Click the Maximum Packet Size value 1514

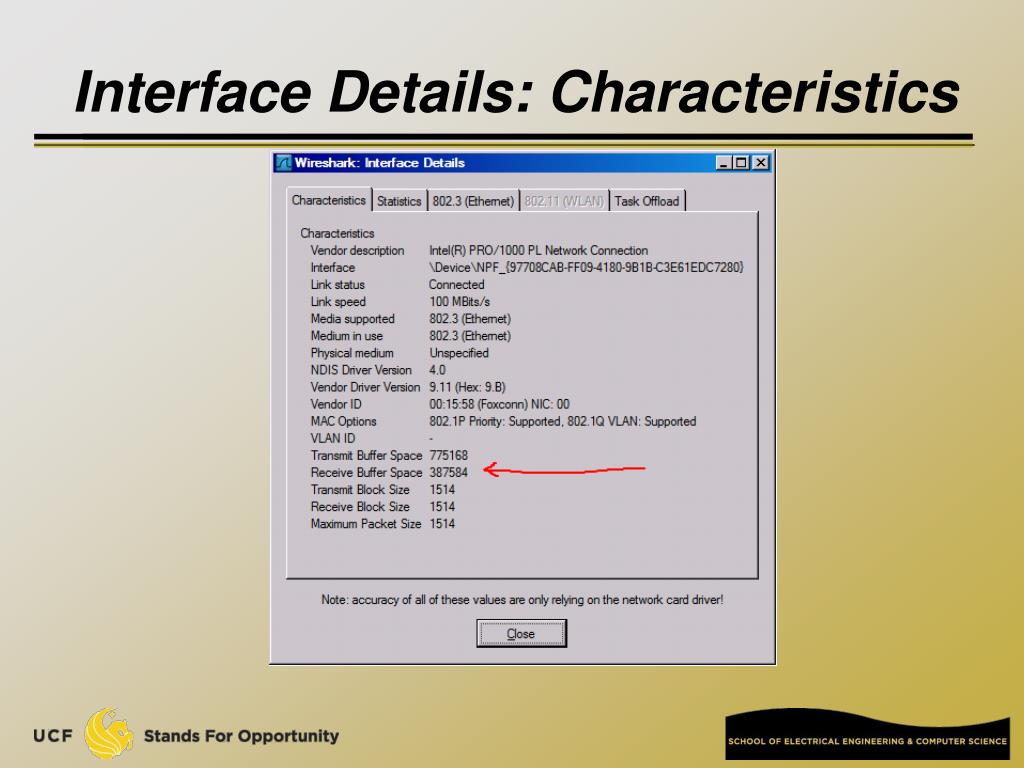click(441, 524)
